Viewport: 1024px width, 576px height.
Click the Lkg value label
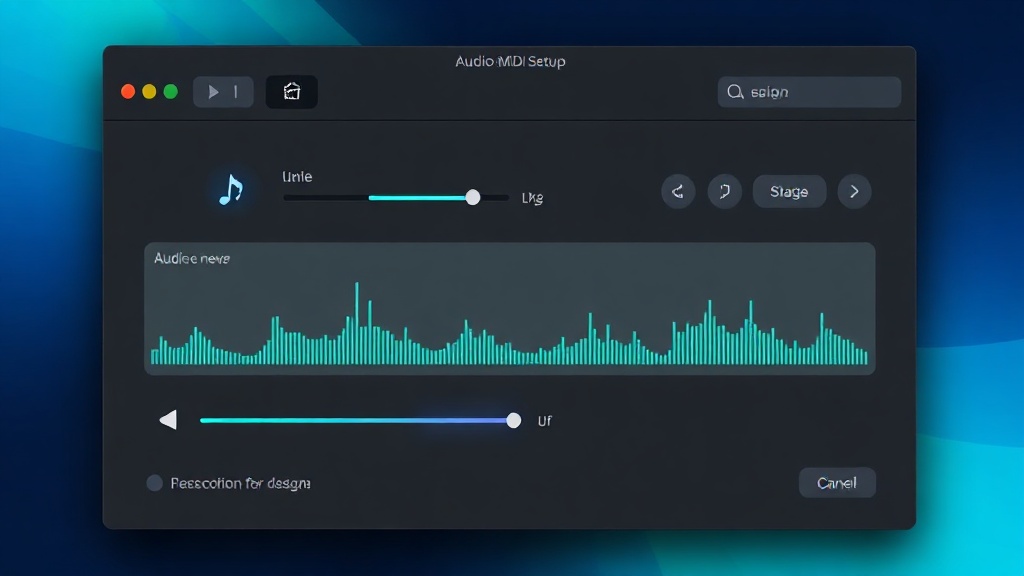coord(532,198)
